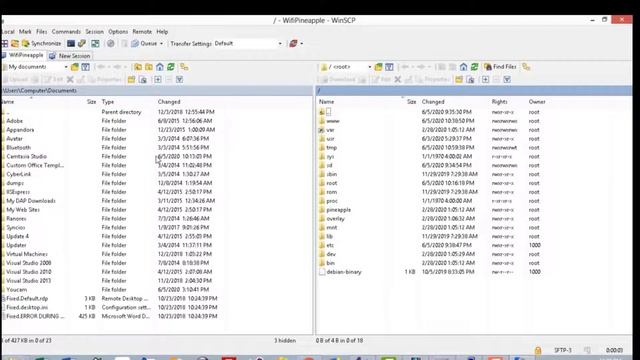The width and height of the screenshot is (640, 360).
Task: Click the new file icon in local panel
Action: pyautogui.click(x=143, y=80)
